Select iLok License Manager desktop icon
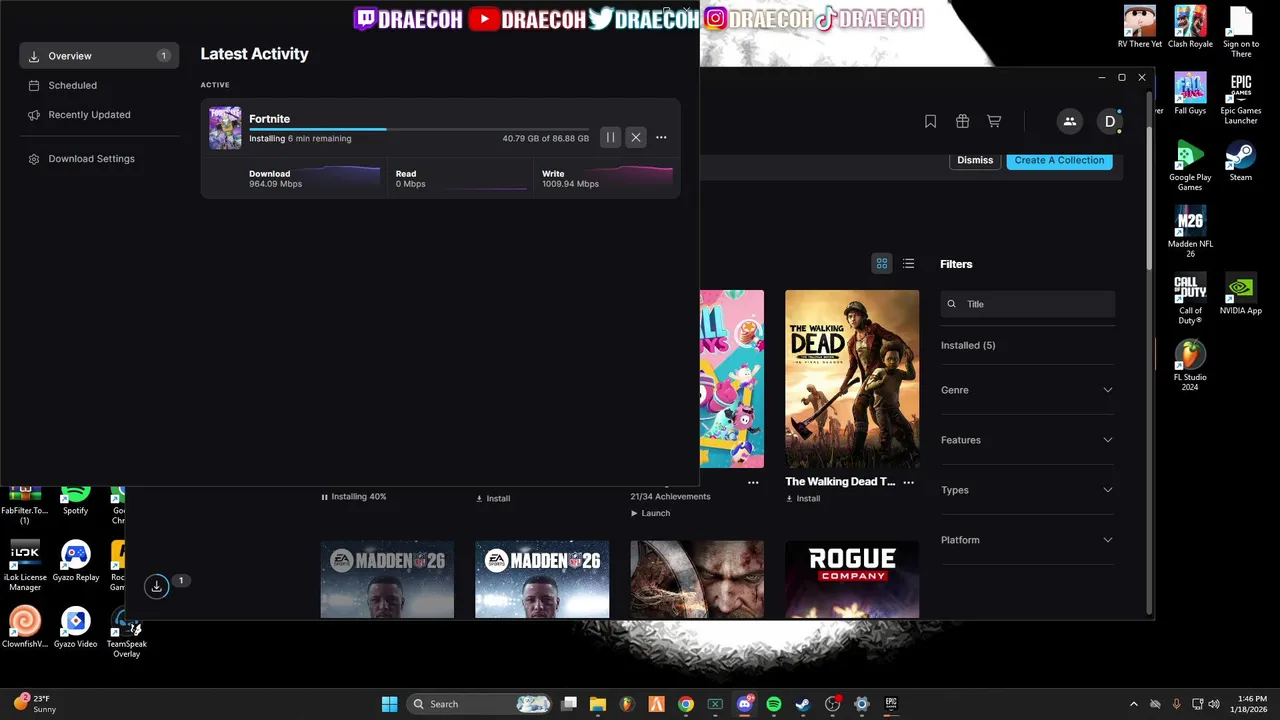Image resolution: width=1280 pixels, height=720 pixels. pyautogui.click(x=25, y=566)
